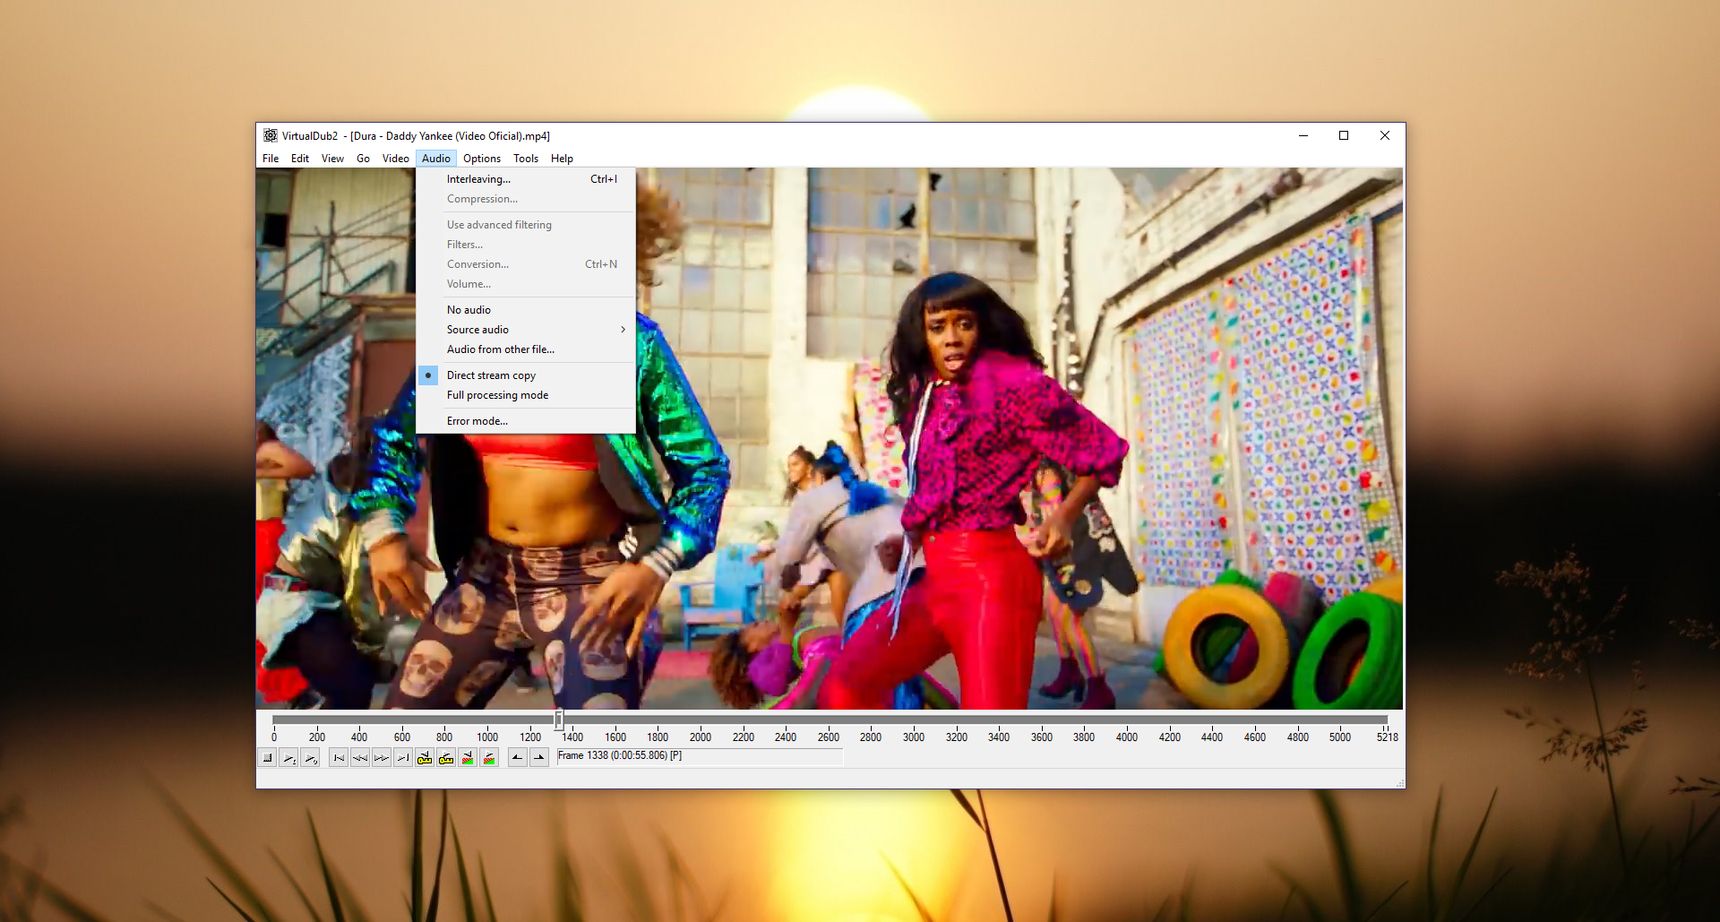Click the Conversion entry in the Audio menu
Screen dimensions: 1720x922
tap(526, 264)
